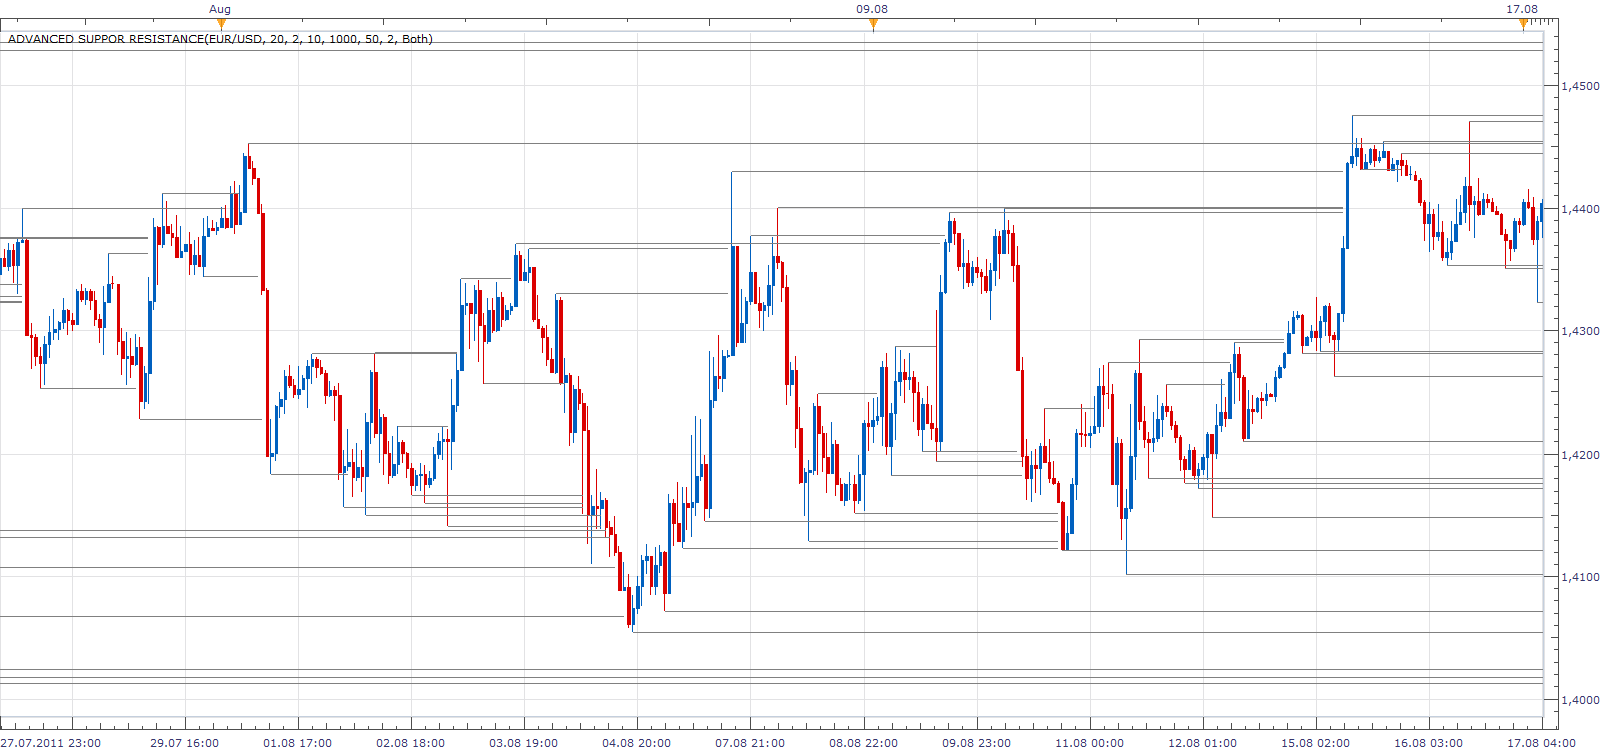Click the 1,4200 price axis label
The image size is (1608, 754).
tap(1580, 455)
